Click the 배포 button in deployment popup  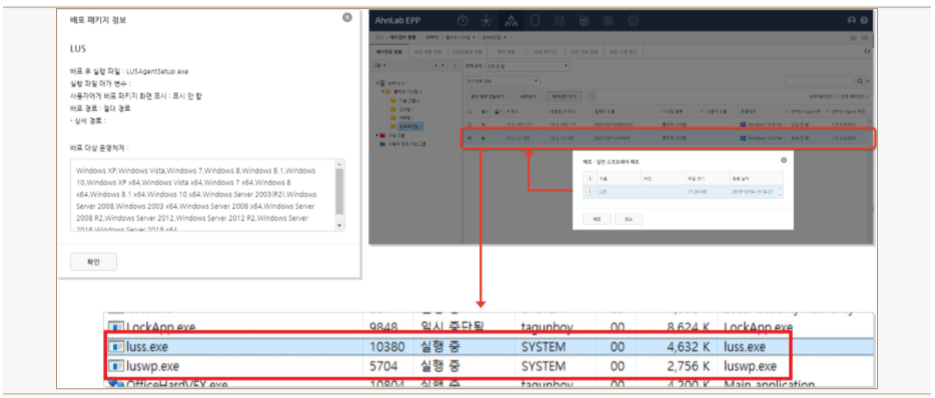point(596,219)
